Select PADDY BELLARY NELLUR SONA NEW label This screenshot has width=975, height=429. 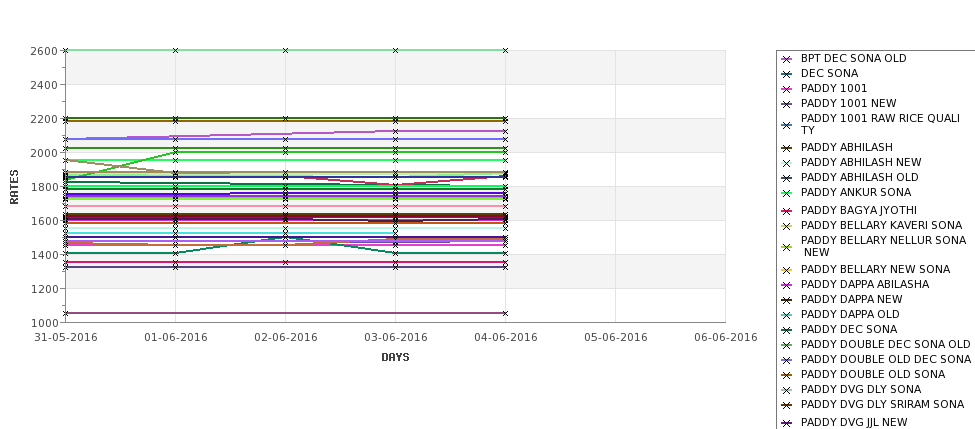883,246
